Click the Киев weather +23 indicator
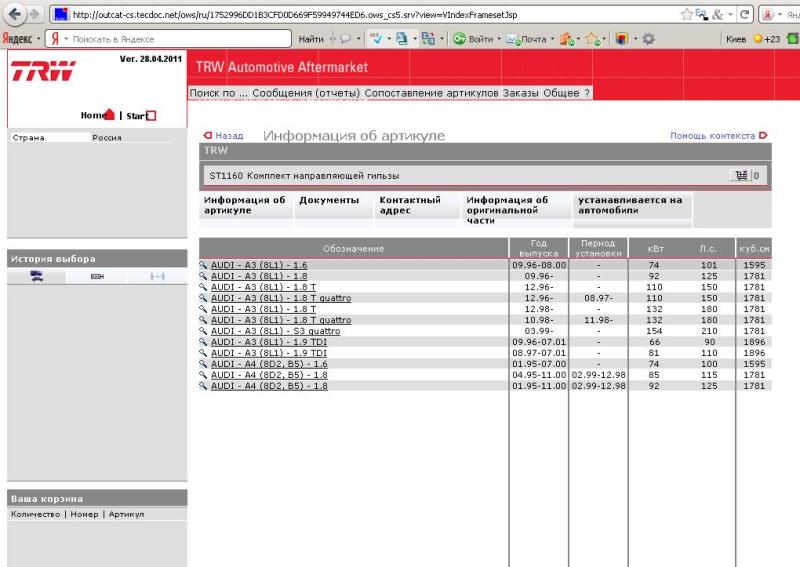The width and height of the screenshot is (800, 567). click(753, 39)
